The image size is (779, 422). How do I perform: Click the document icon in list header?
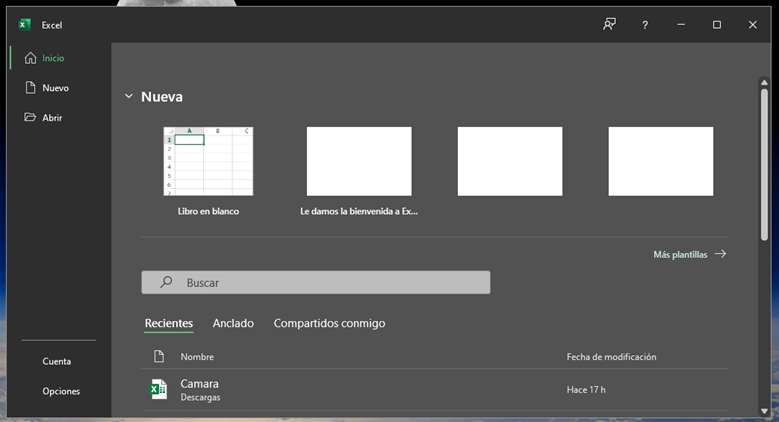(158, 356)
